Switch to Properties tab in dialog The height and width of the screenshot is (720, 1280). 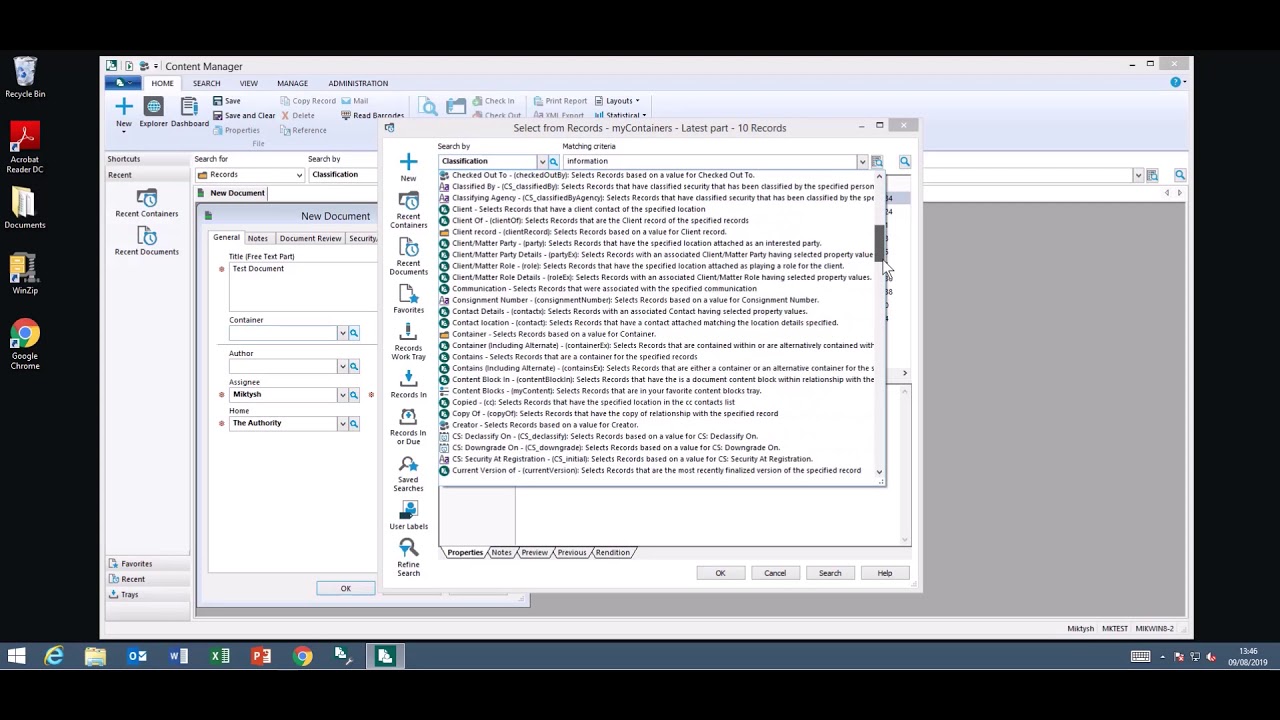coord(465,552)
